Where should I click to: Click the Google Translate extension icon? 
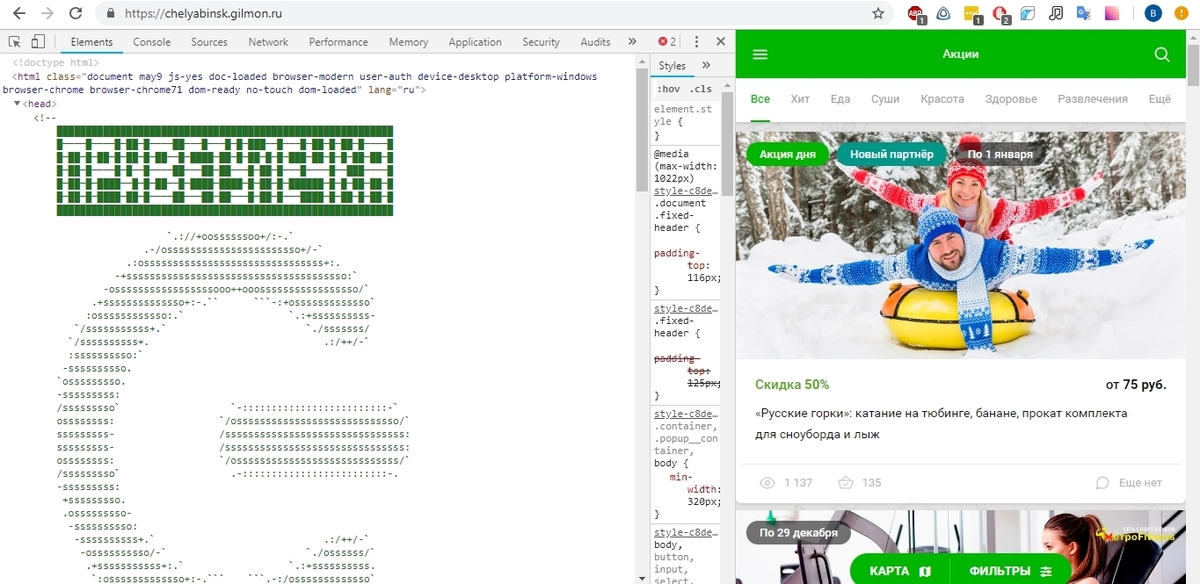(1083, 14)
